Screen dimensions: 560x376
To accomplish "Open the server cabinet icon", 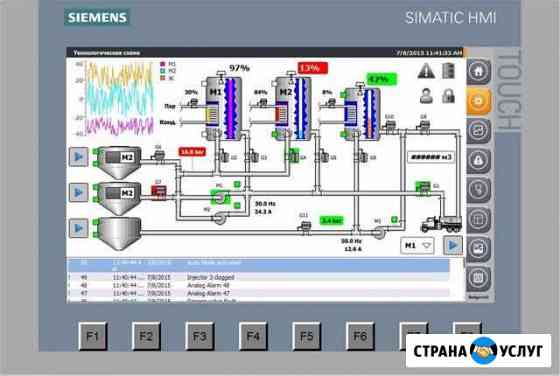I will pyautogui.click(x=448, y=71).
